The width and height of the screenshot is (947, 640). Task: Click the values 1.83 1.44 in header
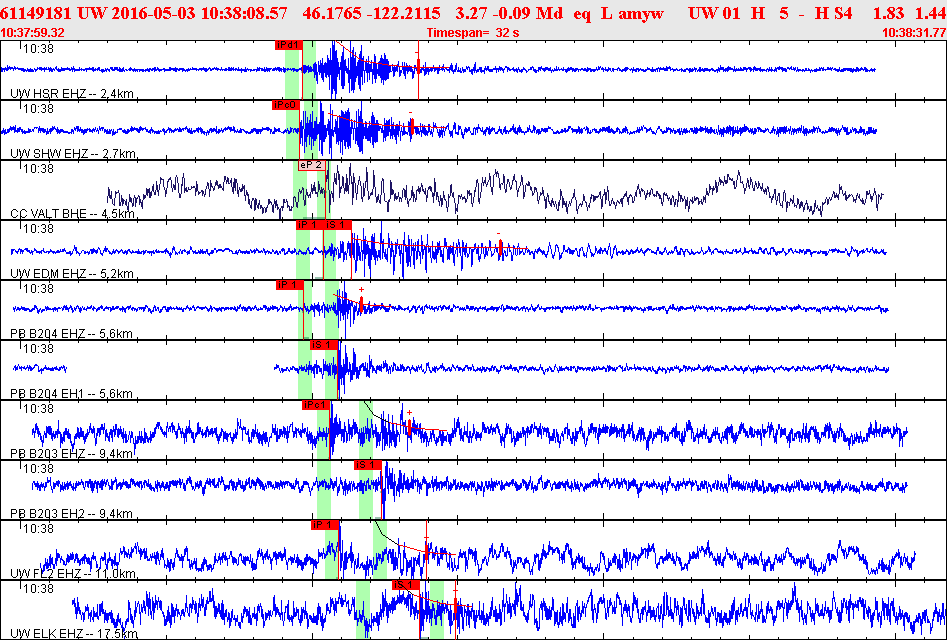pyautogui.click(x=908, y=13)
